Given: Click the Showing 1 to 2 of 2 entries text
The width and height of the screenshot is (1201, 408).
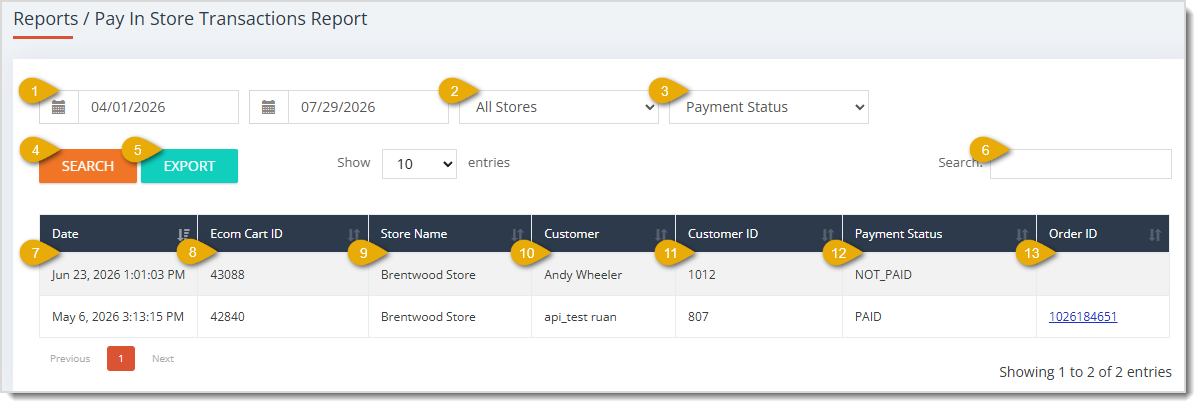Looking at the screenshot, I should point(1085,372).
